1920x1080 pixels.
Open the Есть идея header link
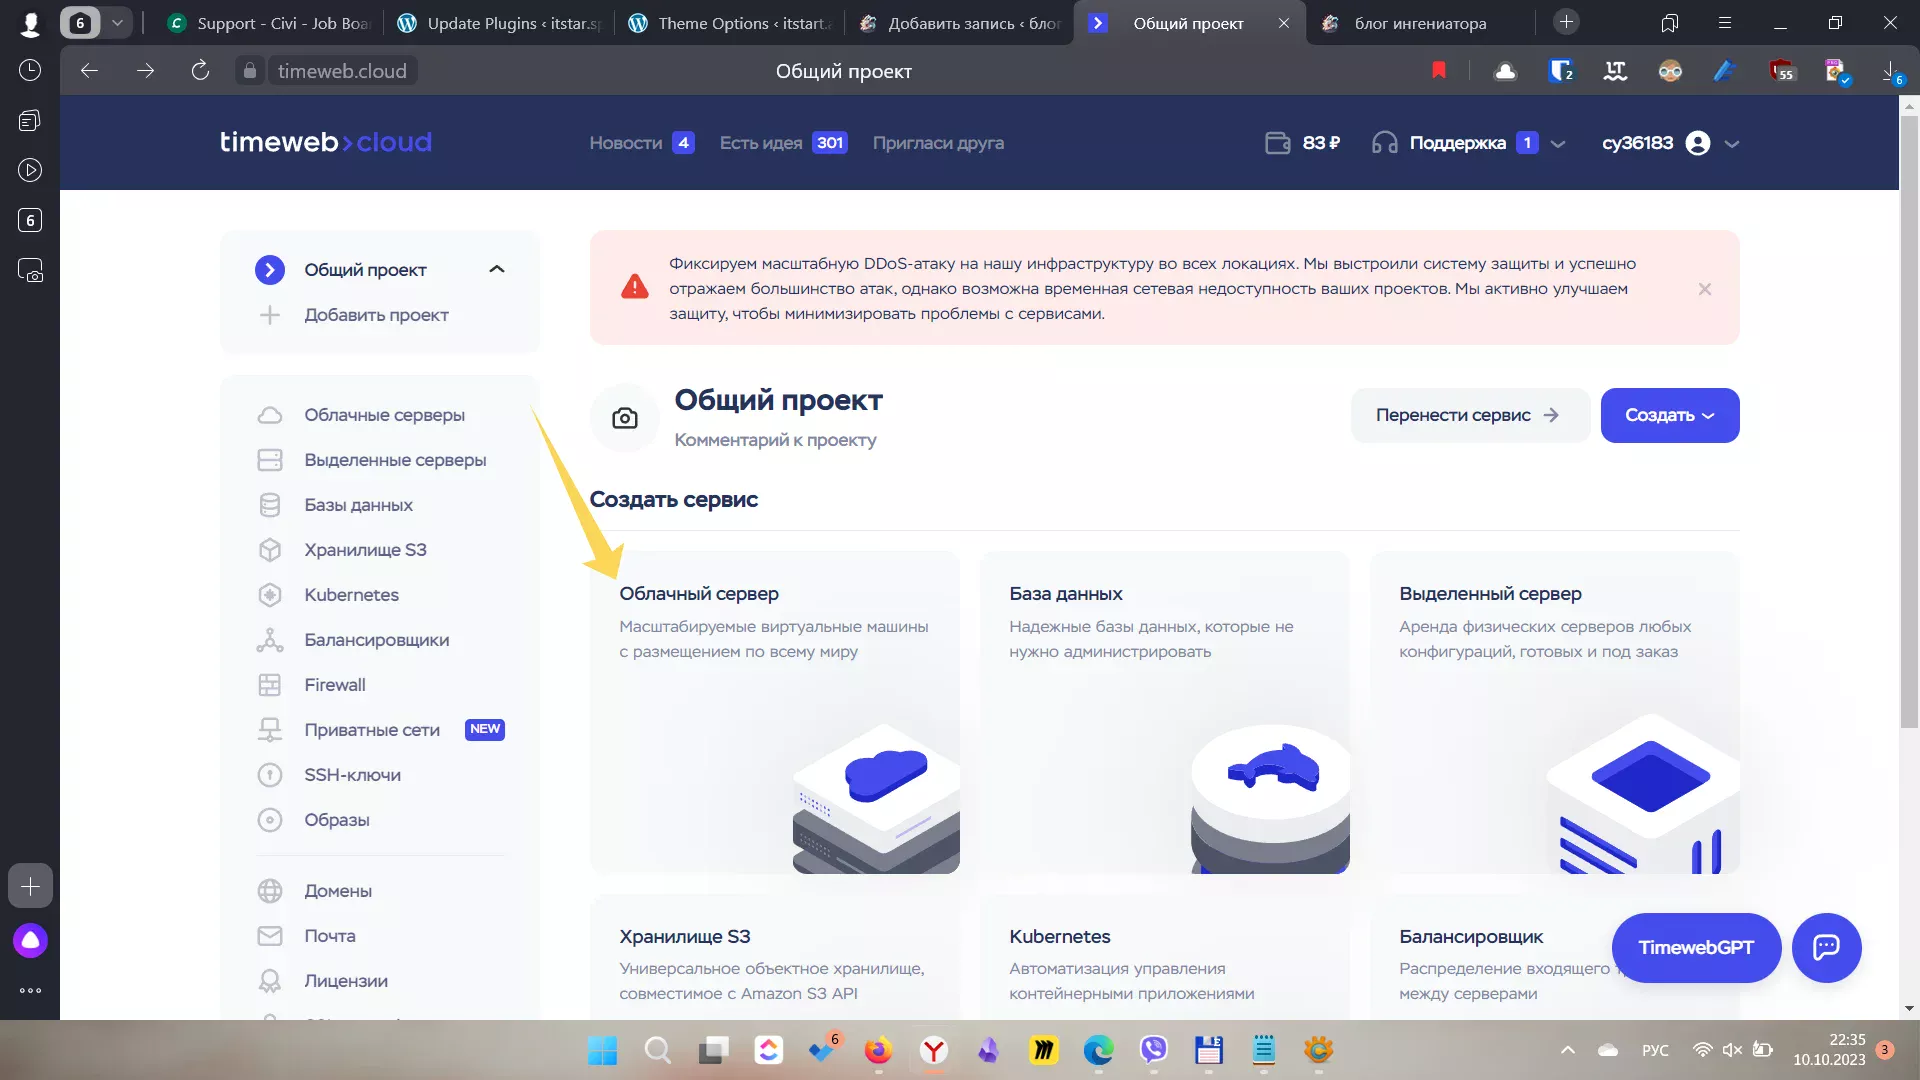[783, 143]
